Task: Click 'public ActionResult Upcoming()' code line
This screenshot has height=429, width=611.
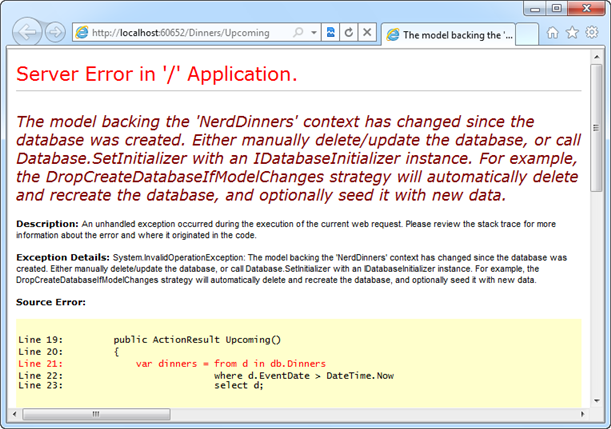Action: tap(197, 340)
